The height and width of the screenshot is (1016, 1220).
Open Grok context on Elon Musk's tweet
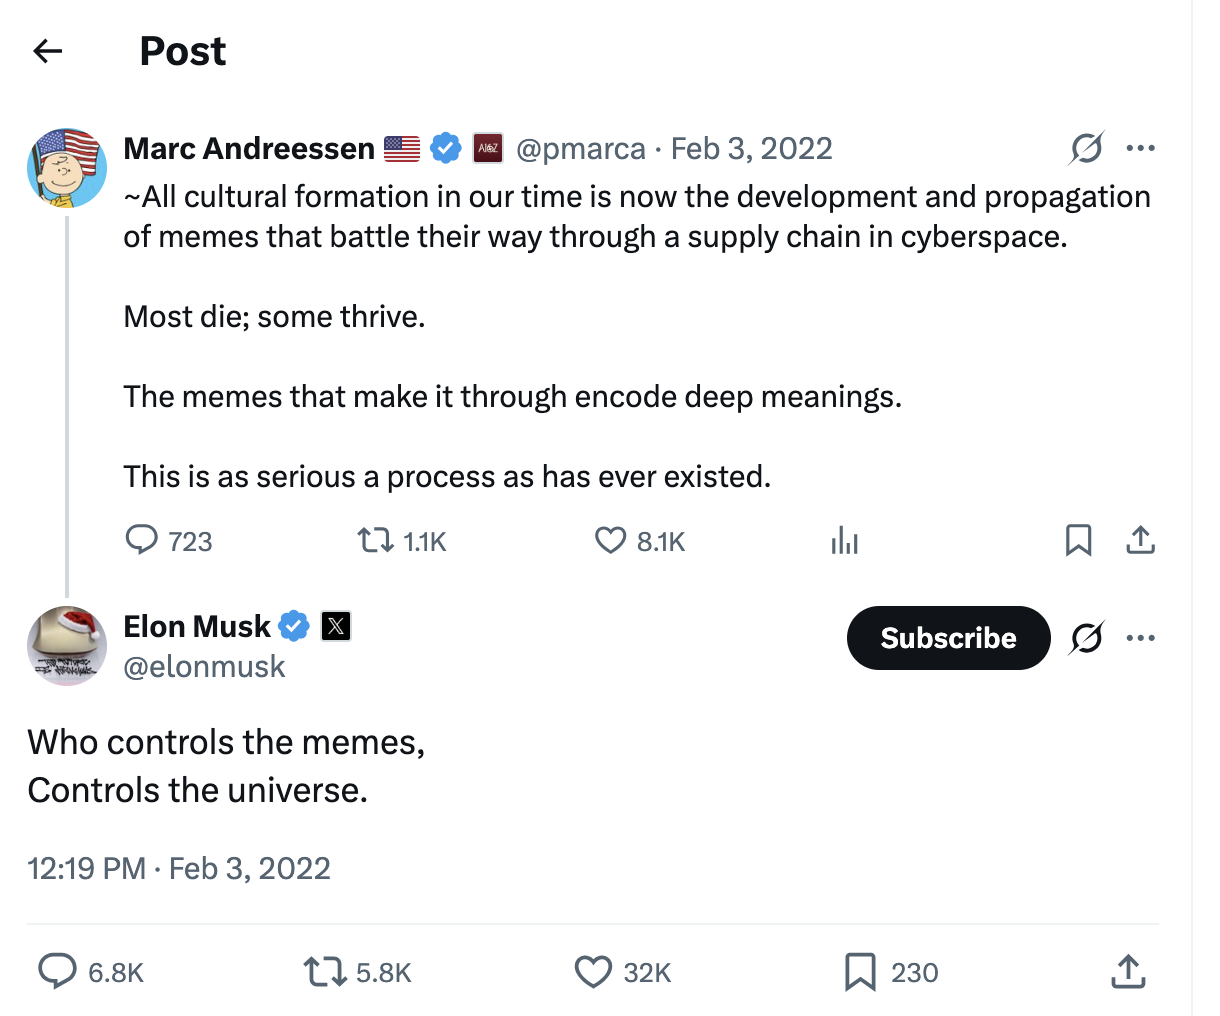1086,637
